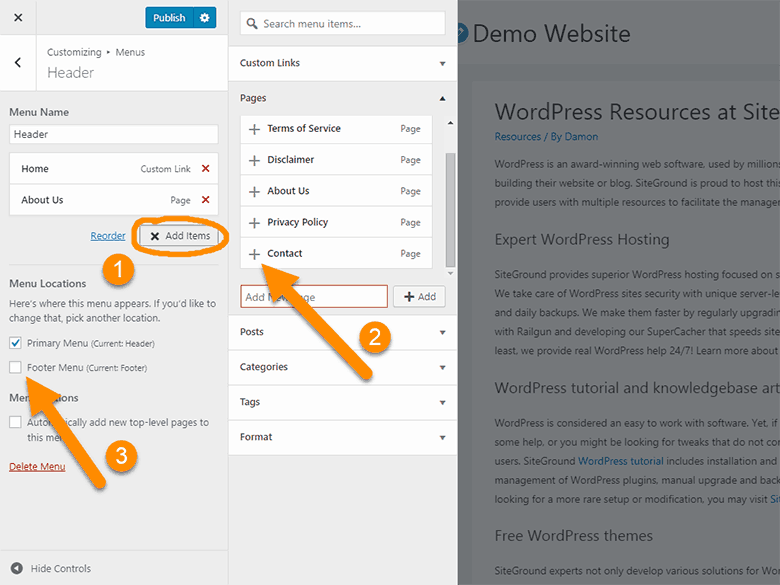The width and height of the screenshot is (780, 585).
Task: Add the Terms of Service page with plus icon
Action: click(254, 129)
